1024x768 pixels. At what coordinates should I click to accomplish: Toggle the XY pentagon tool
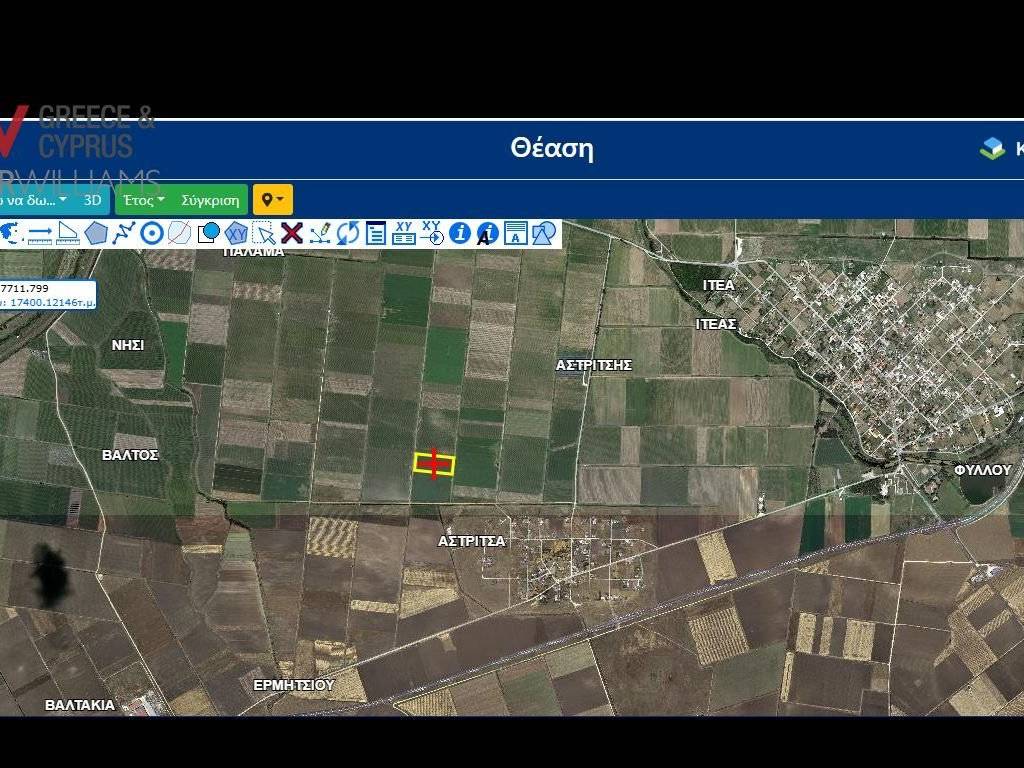point(236,234)
